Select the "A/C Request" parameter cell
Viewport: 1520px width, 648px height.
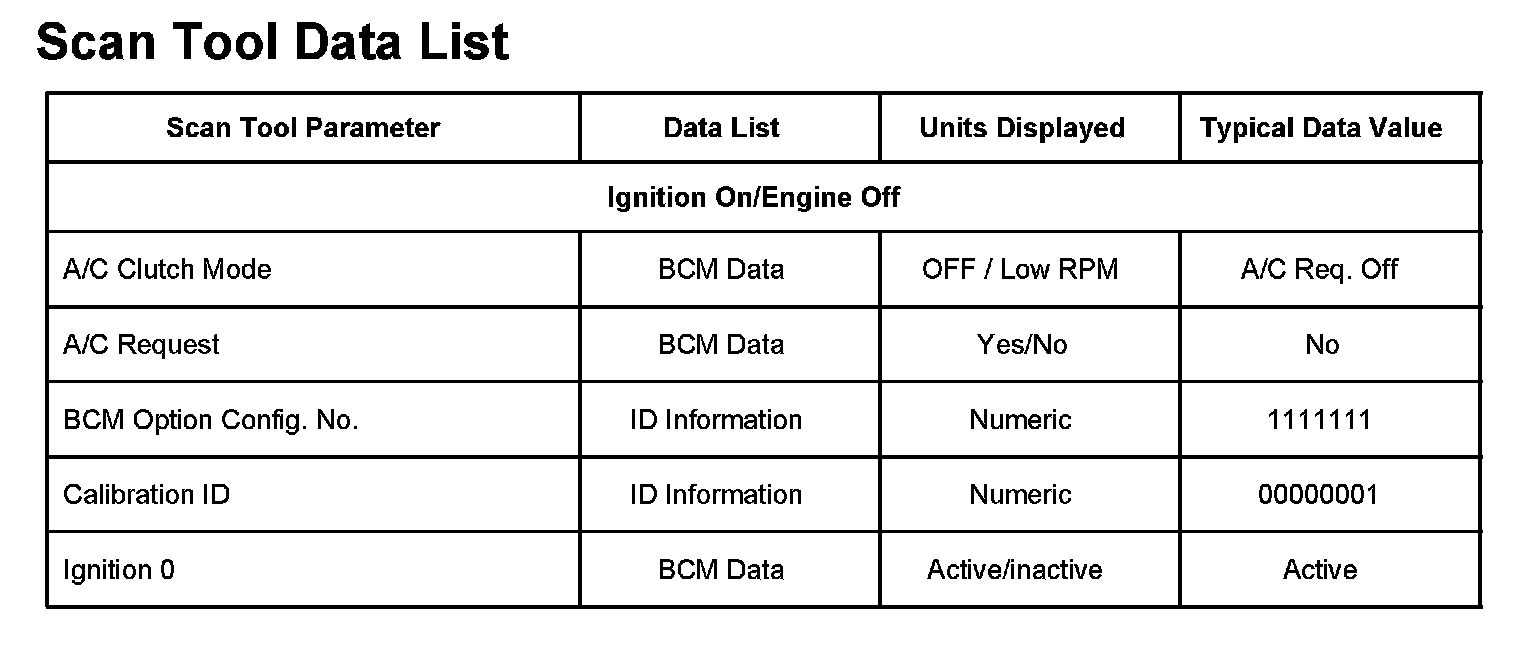pyautogui.click(x=141, y=345)
